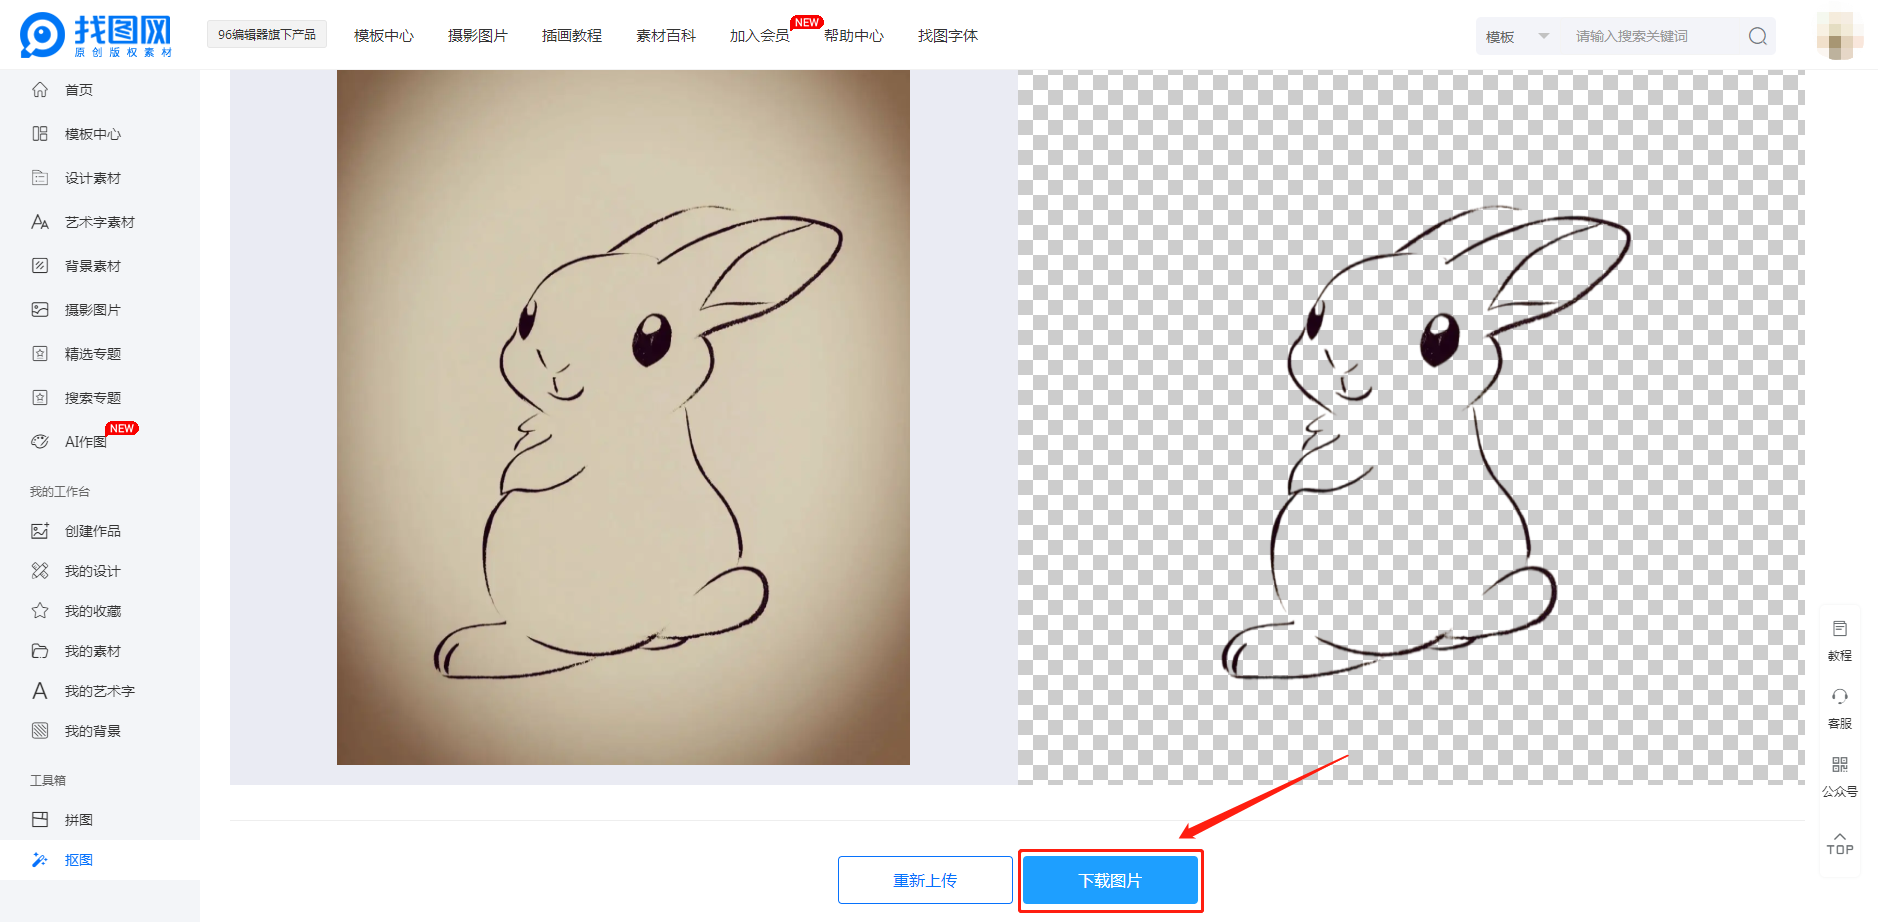This screenshot has height=922, width=1878.
Task: Click the 抠图 magic wand icon
Action: (x=40, y=860)
